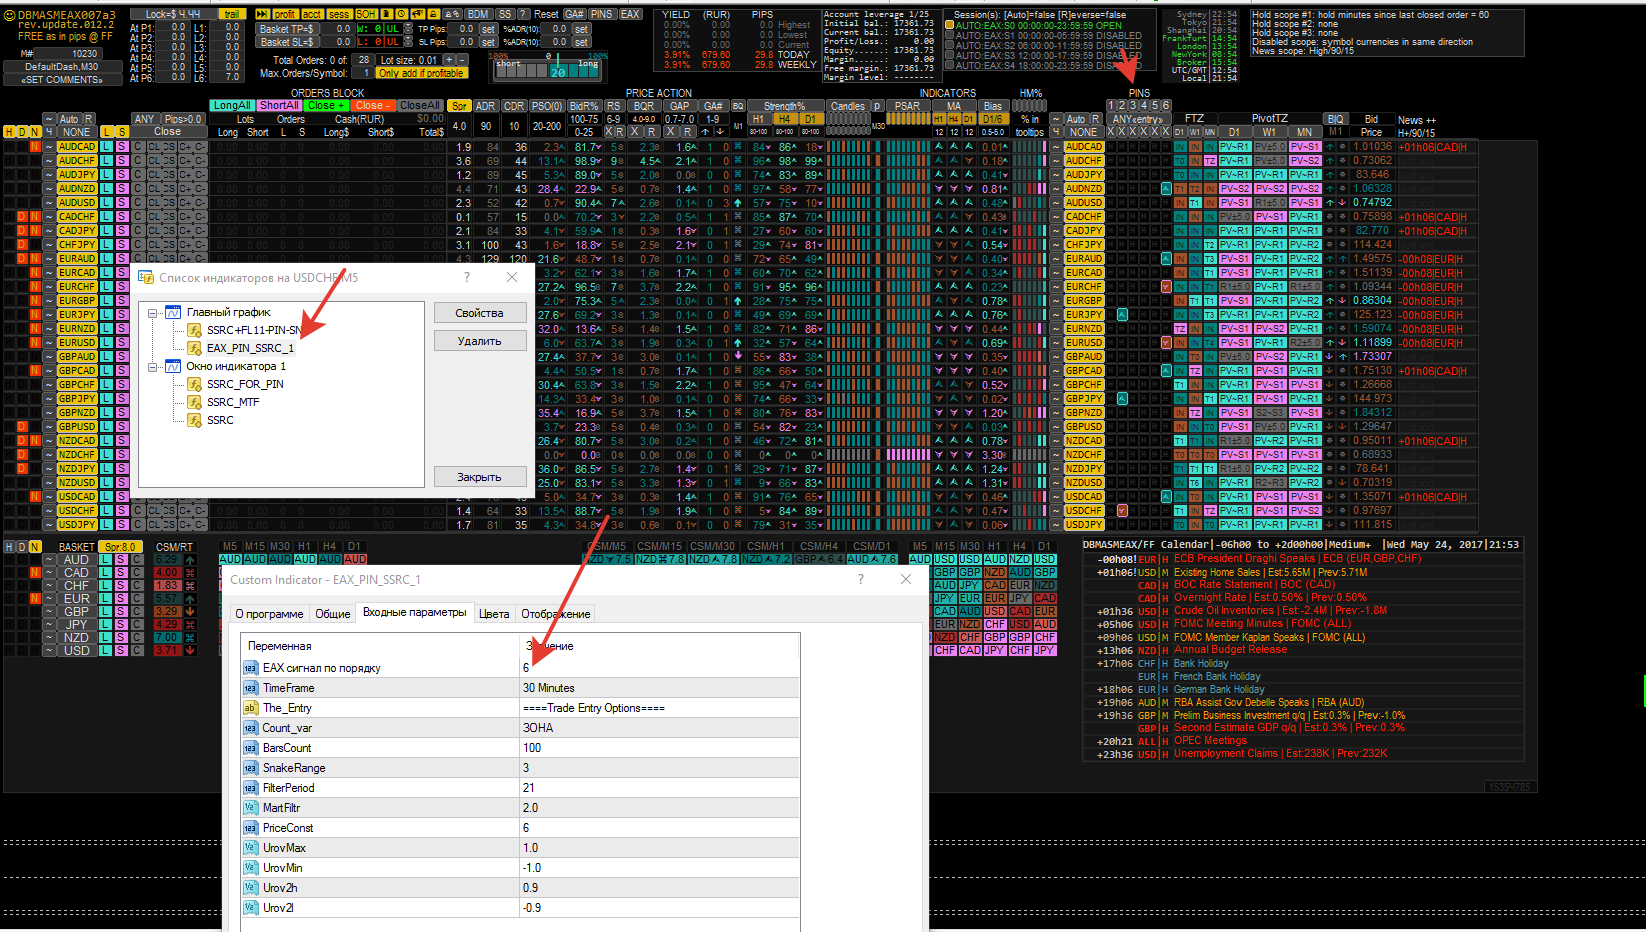This screenshot has height=932, width=1646.
Task: Collapse the Главный график tree node
Action: pos(153,313)
